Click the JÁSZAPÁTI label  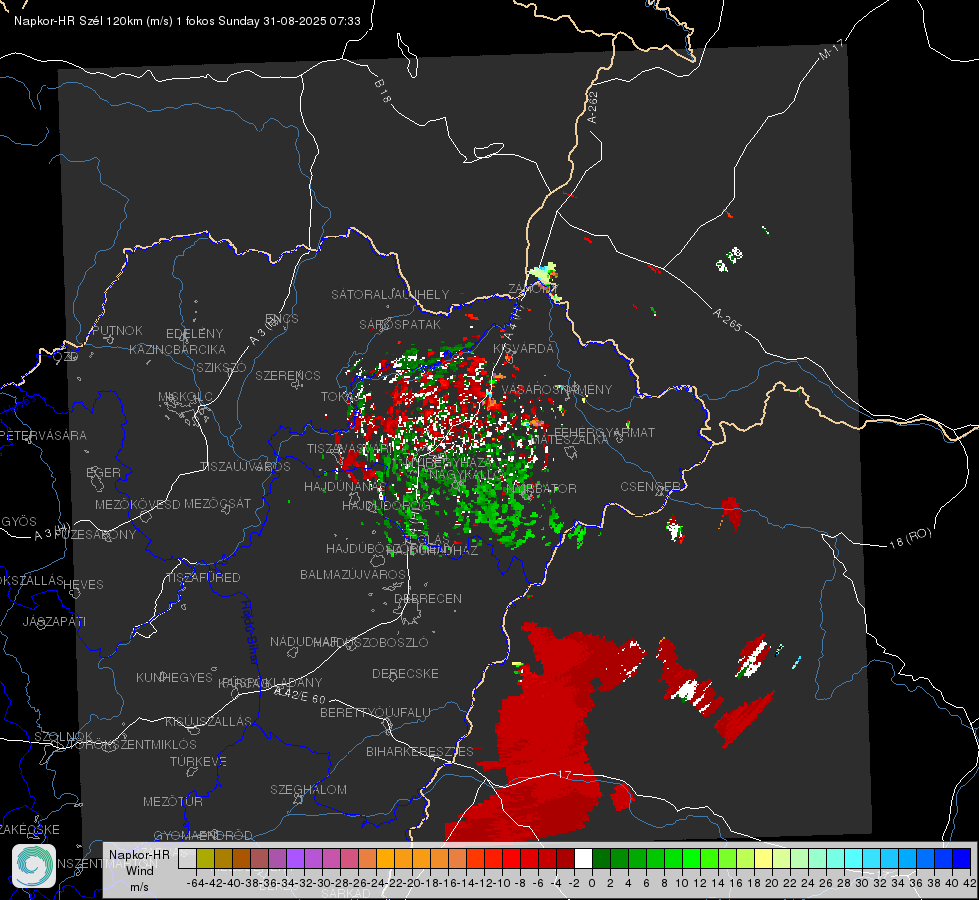point(54,621)
